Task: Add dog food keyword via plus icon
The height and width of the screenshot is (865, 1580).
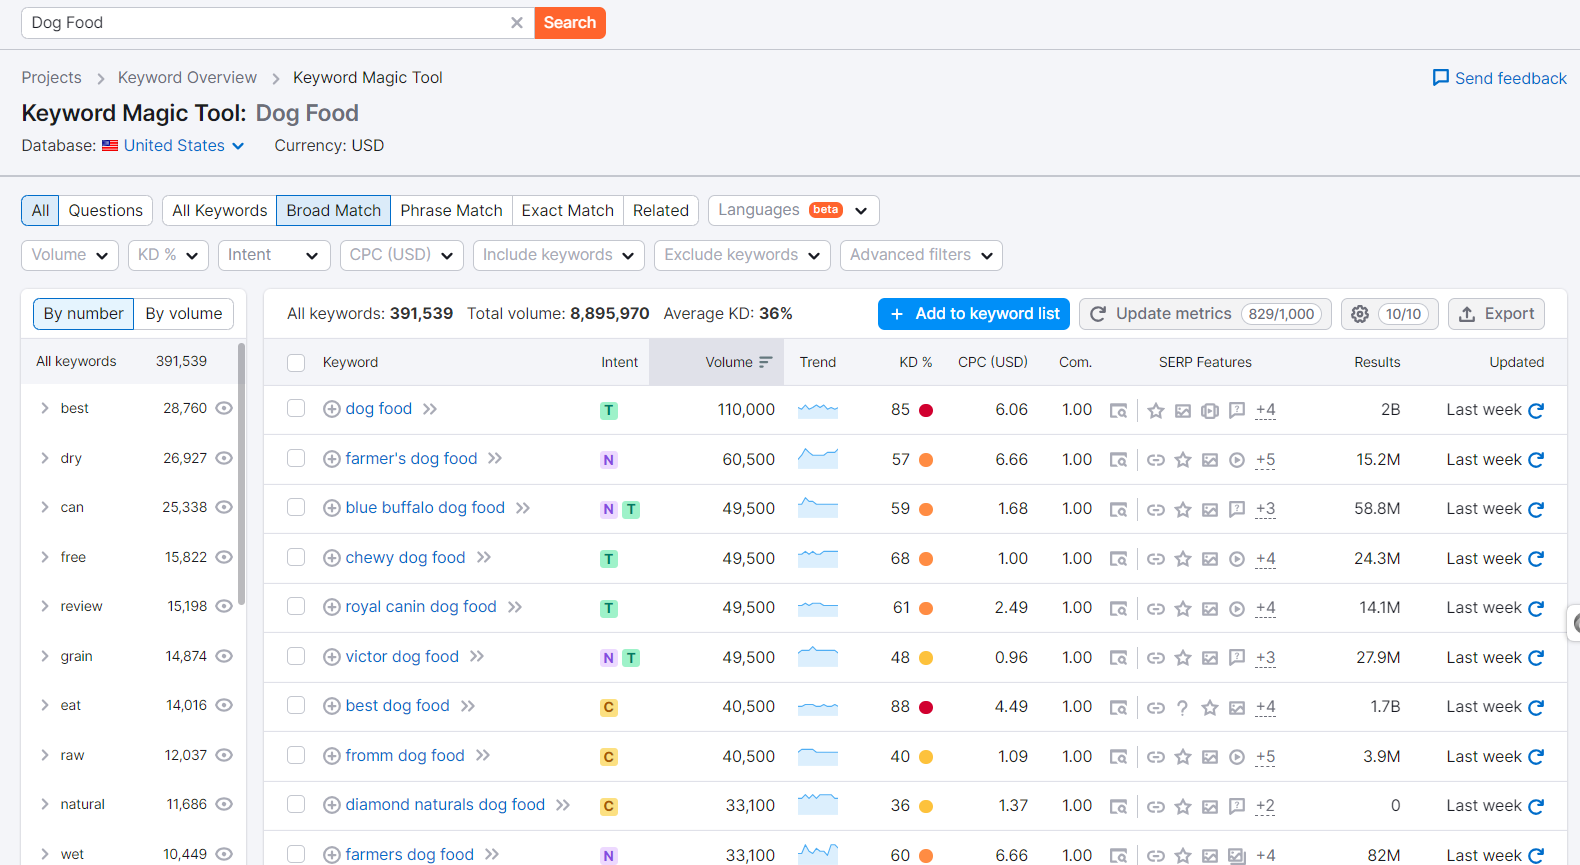Action: (332, 409)
